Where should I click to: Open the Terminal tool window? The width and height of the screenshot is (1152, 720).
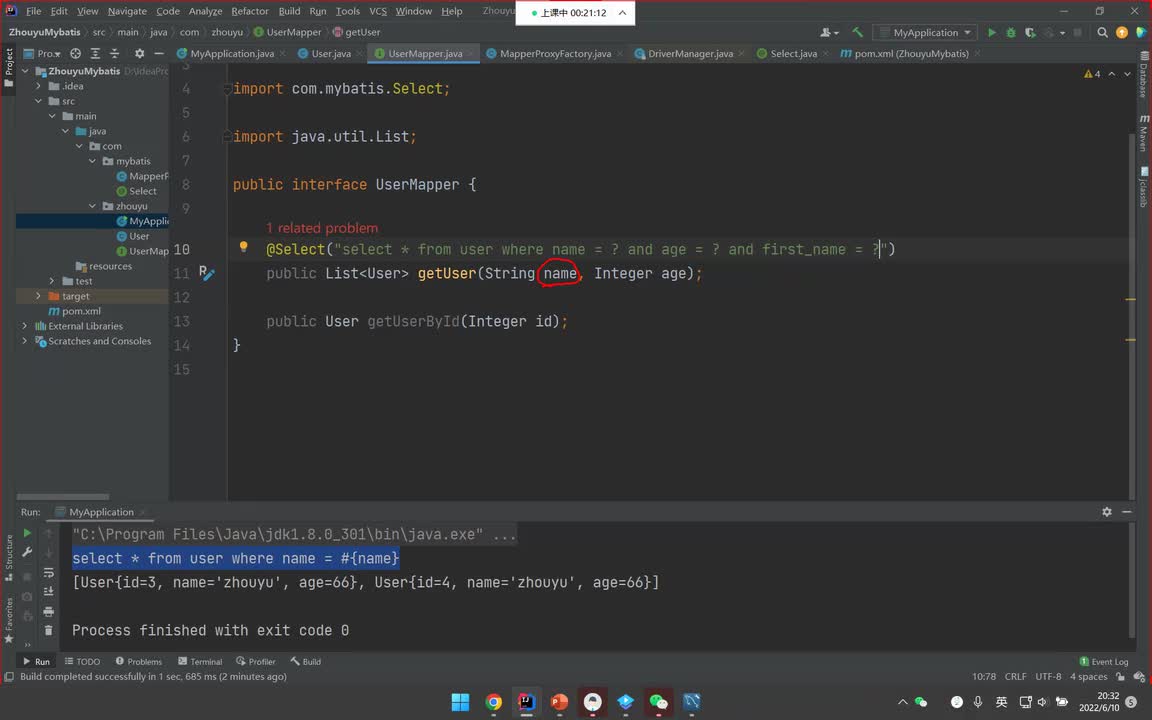pos(200,661)
